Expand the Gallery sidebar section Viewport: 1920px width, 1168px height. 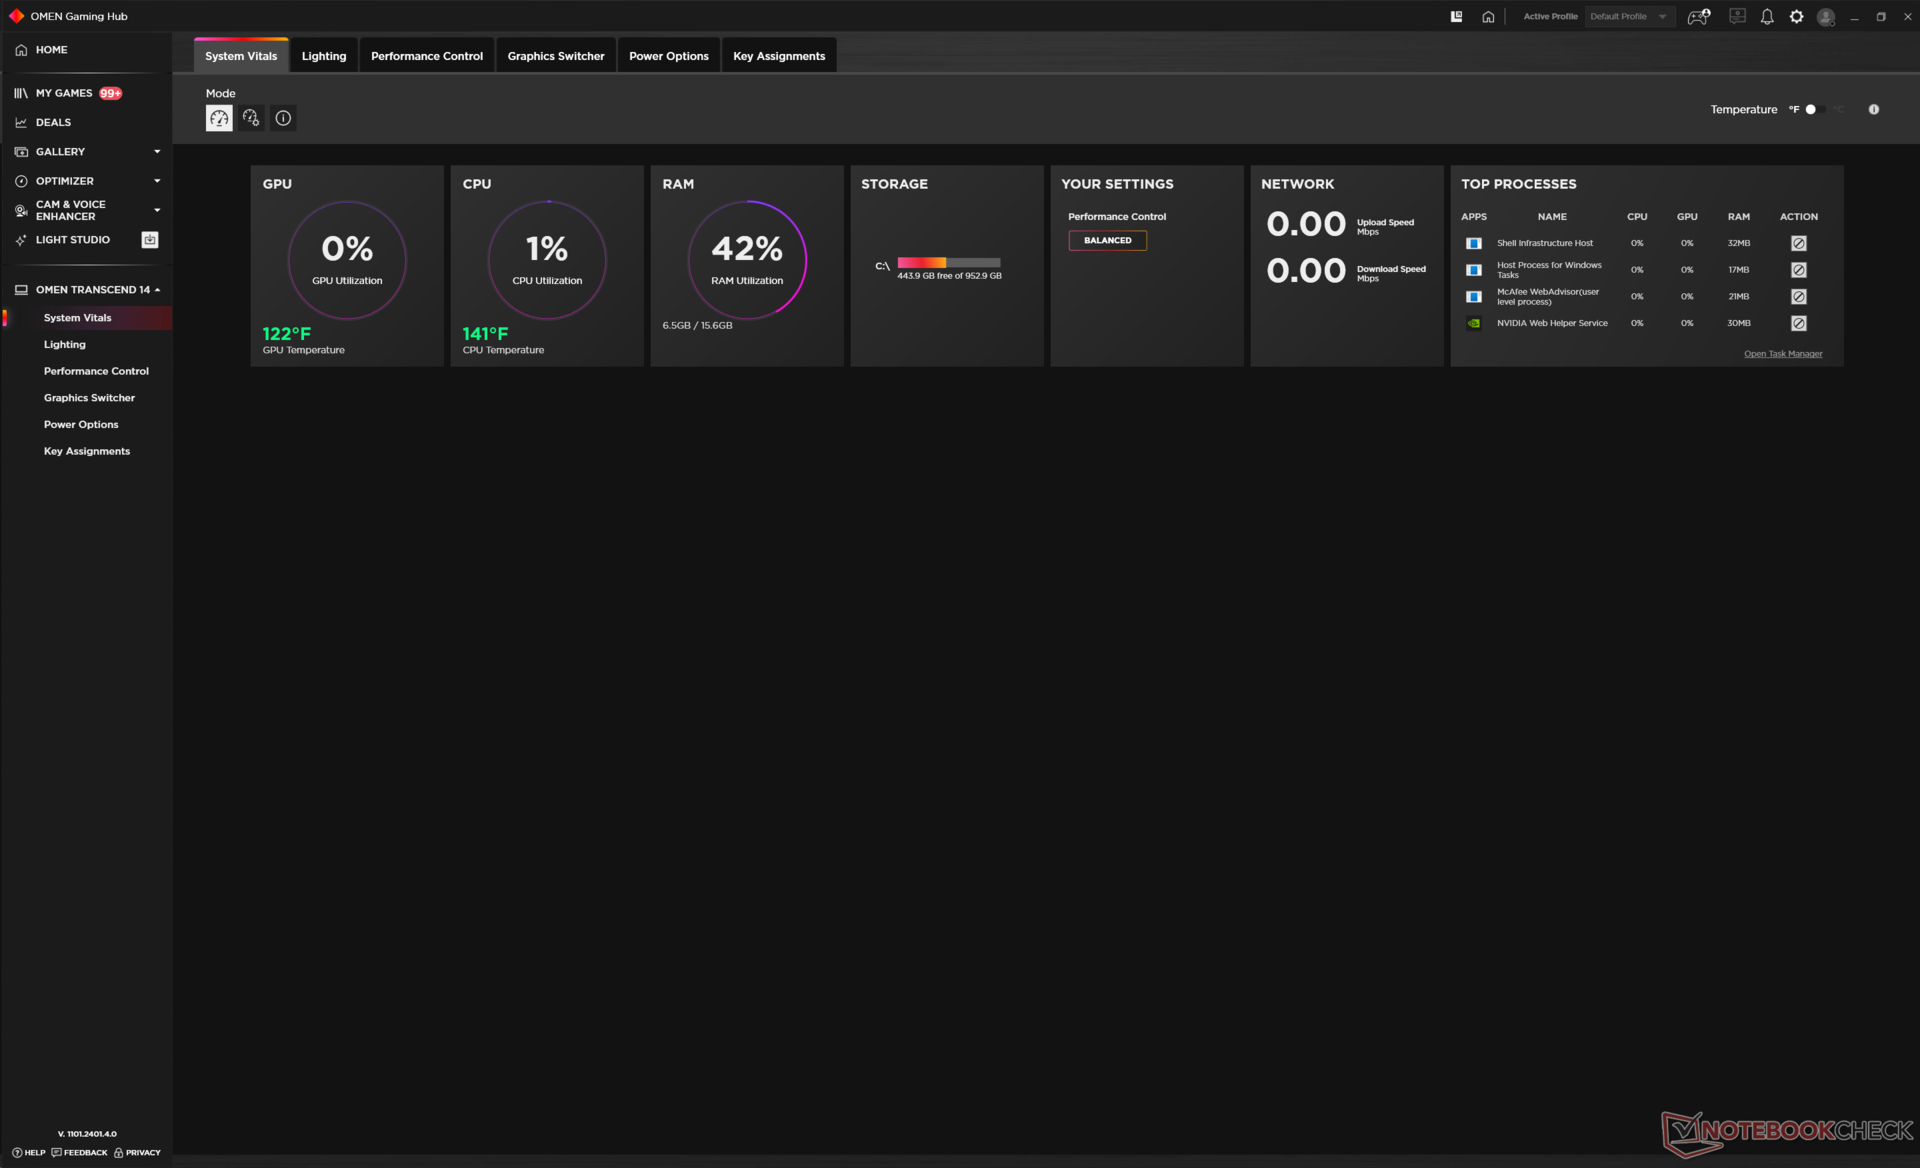(157, 152)
